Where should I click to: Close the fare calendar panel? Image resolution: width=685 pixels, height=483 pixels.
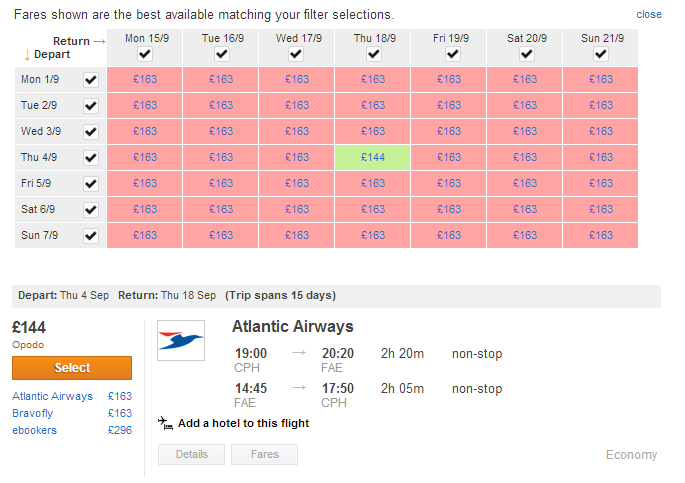[x=649, y=14]
